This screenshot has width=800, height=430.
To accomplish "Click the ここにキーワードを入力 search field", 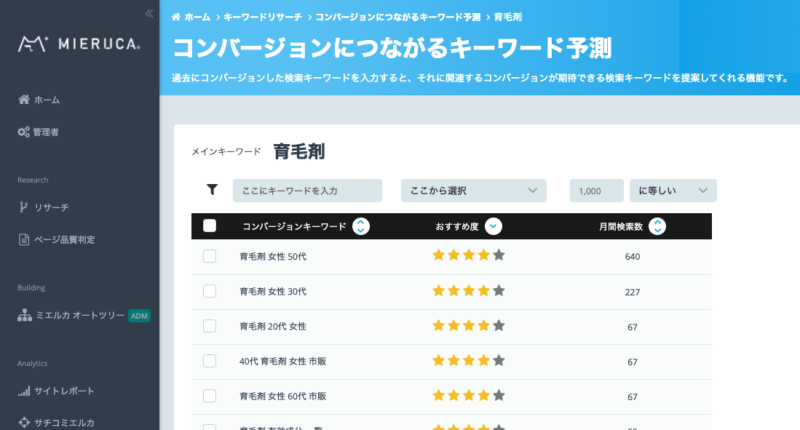I will [307, 190].
